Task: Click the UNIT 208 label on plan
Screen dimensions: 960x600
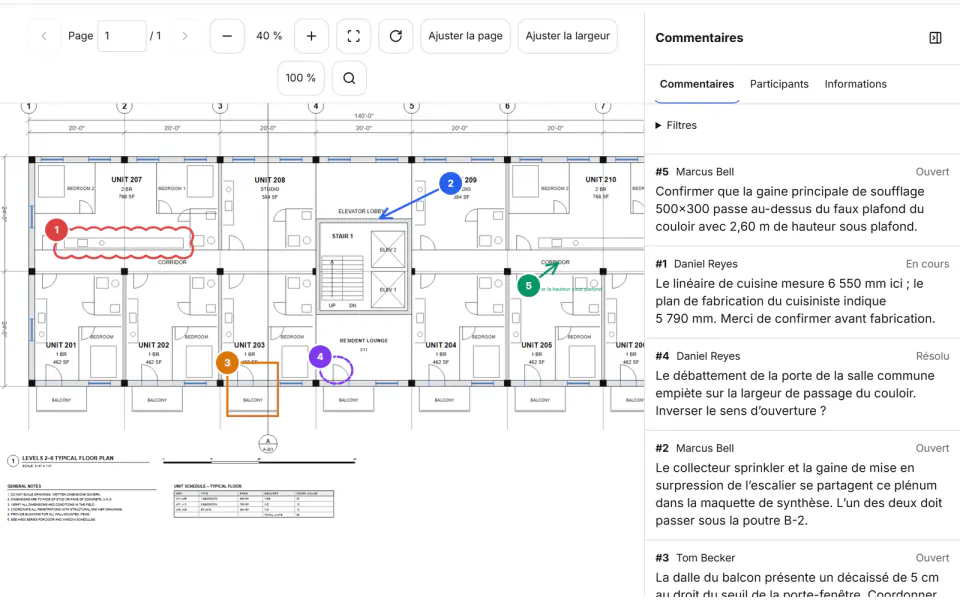Action: tap(269, 180)
